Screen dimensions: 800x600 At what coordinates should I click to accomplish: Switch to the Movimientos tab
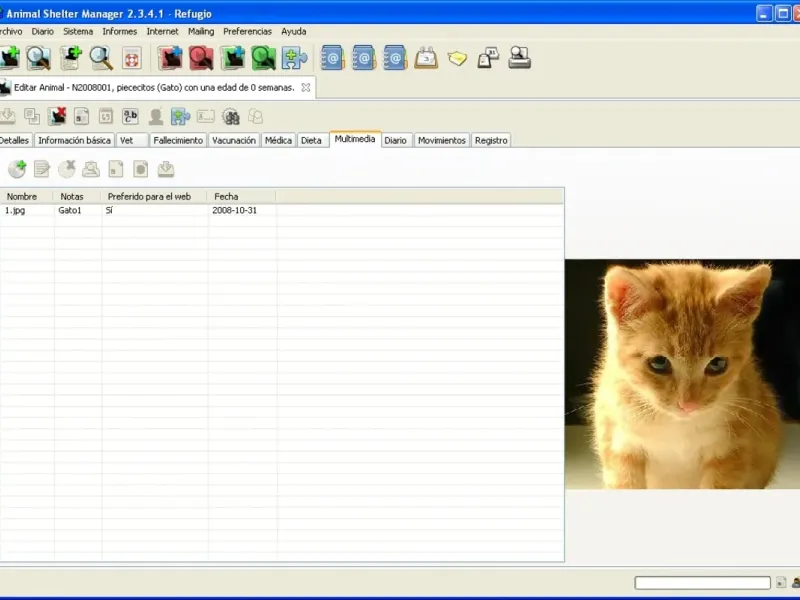pyautogui.click(x=442, y=140)
